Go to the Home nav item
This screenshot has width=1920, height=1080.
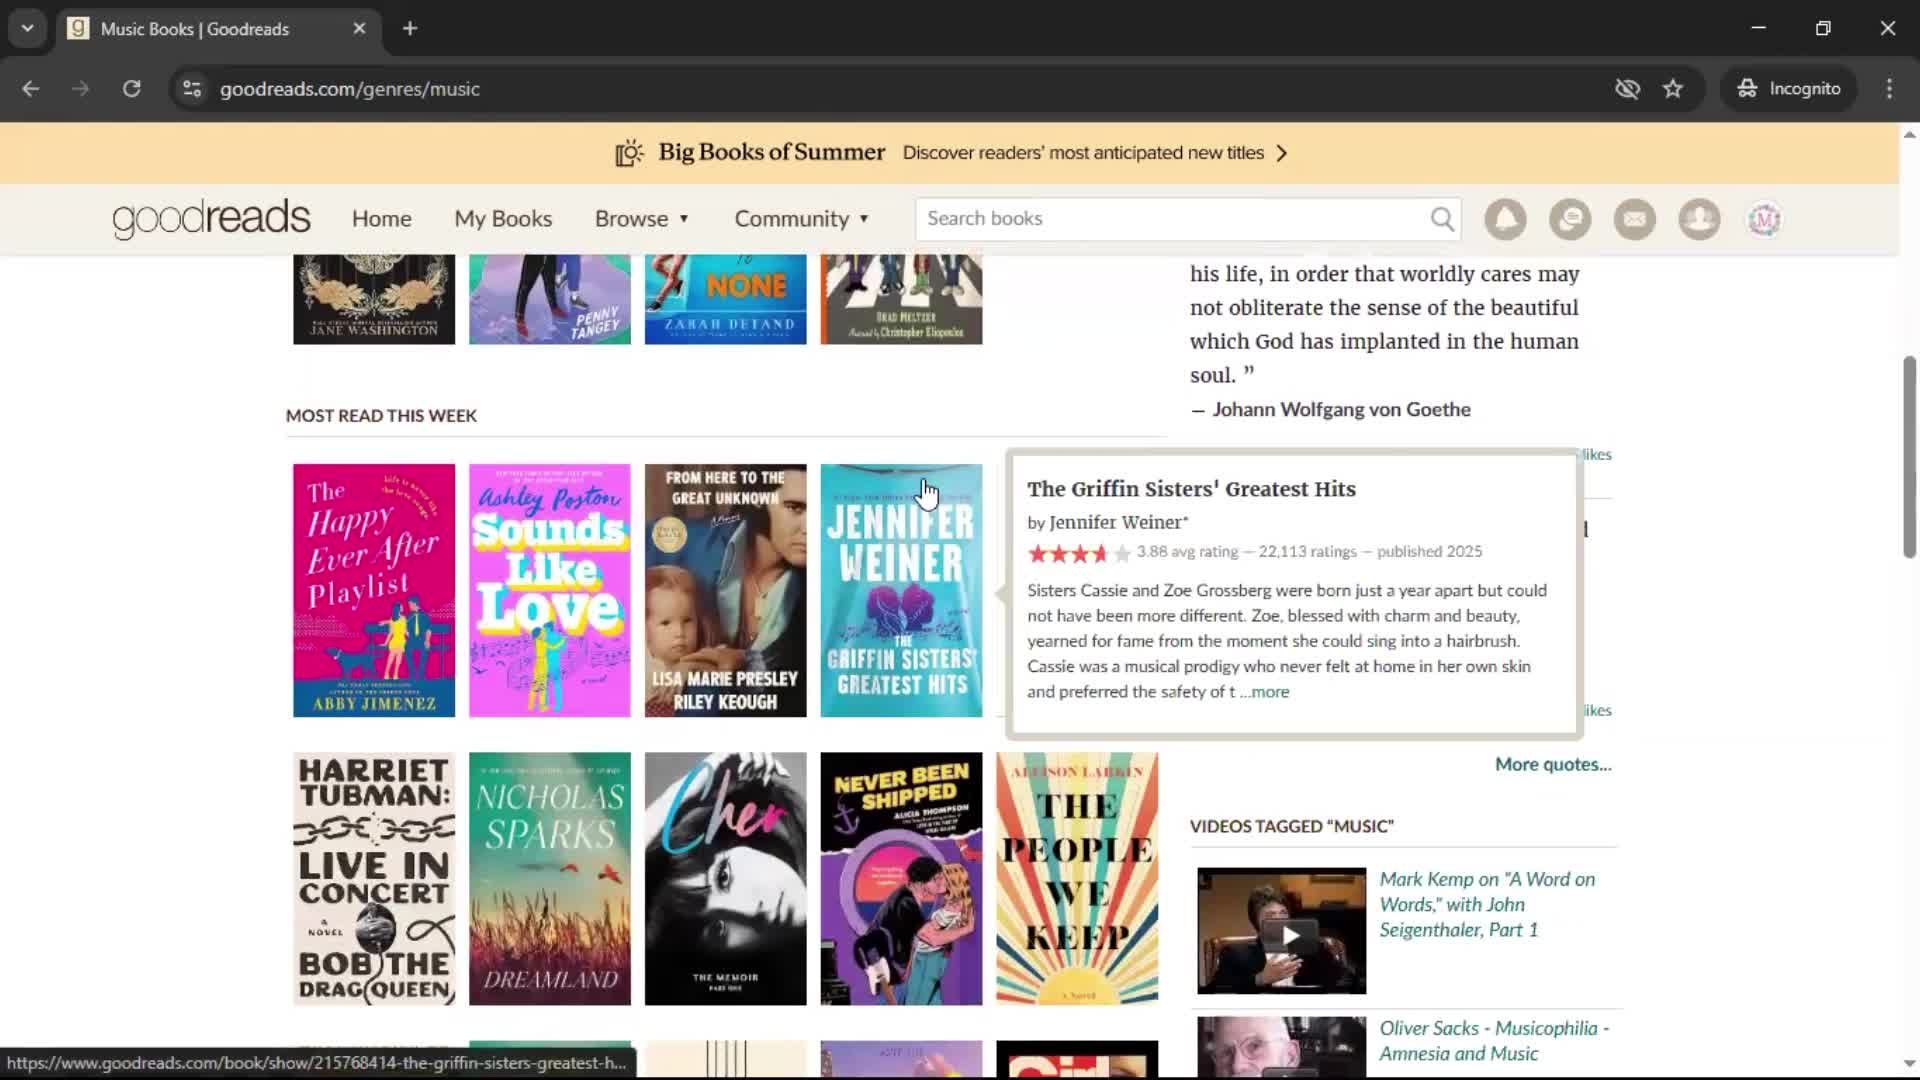pos(381,219)
